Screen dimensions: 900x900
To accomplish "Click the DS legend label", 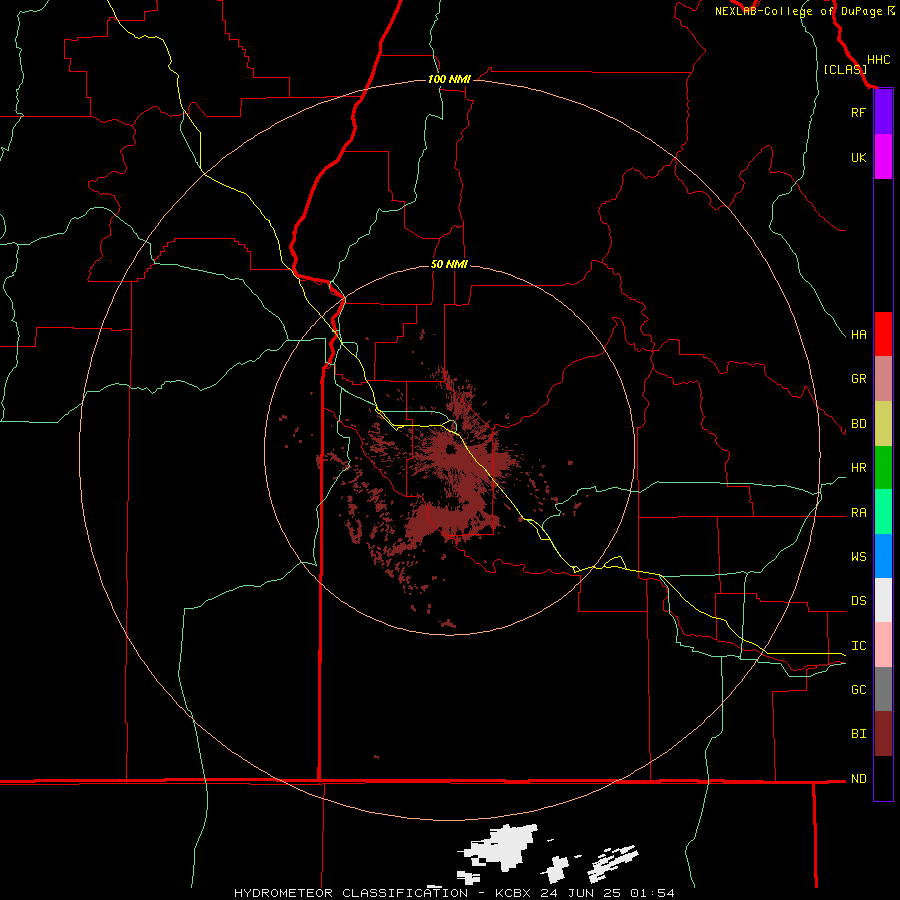I will point(858,600).
